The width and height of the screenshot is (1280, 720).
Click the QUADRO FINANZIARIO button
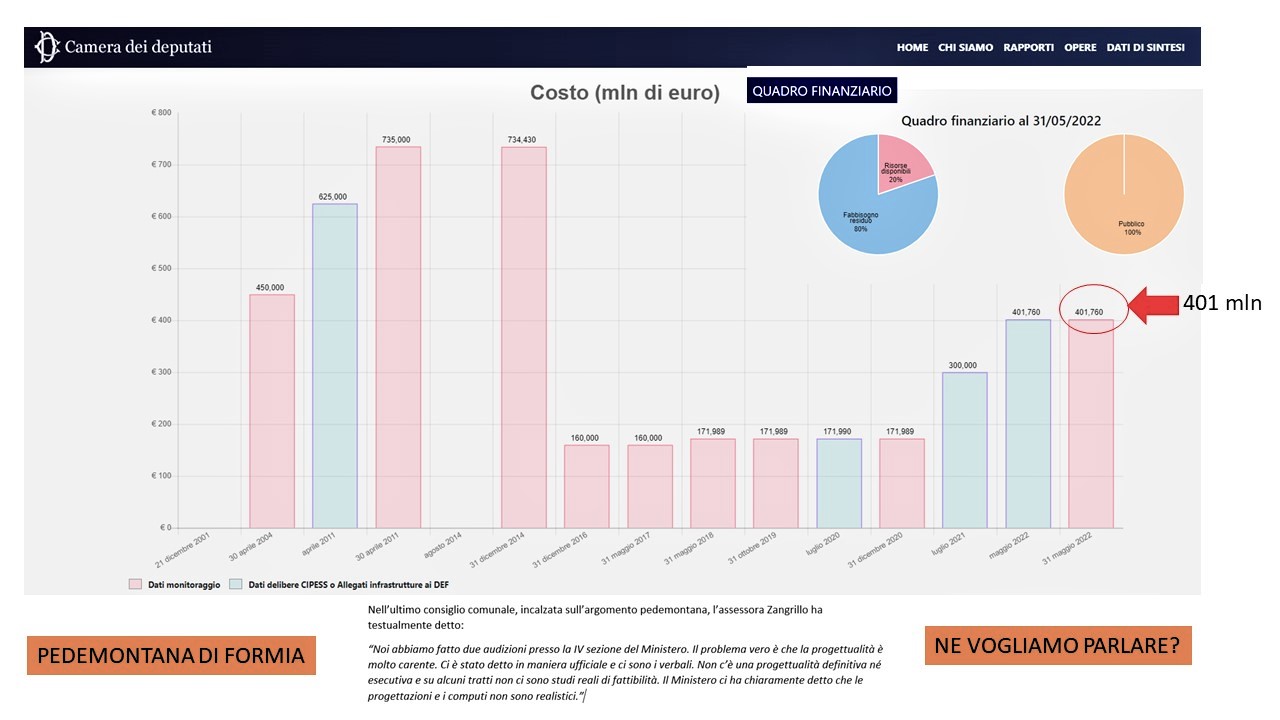pyautogui.click(x=821, y=91)
